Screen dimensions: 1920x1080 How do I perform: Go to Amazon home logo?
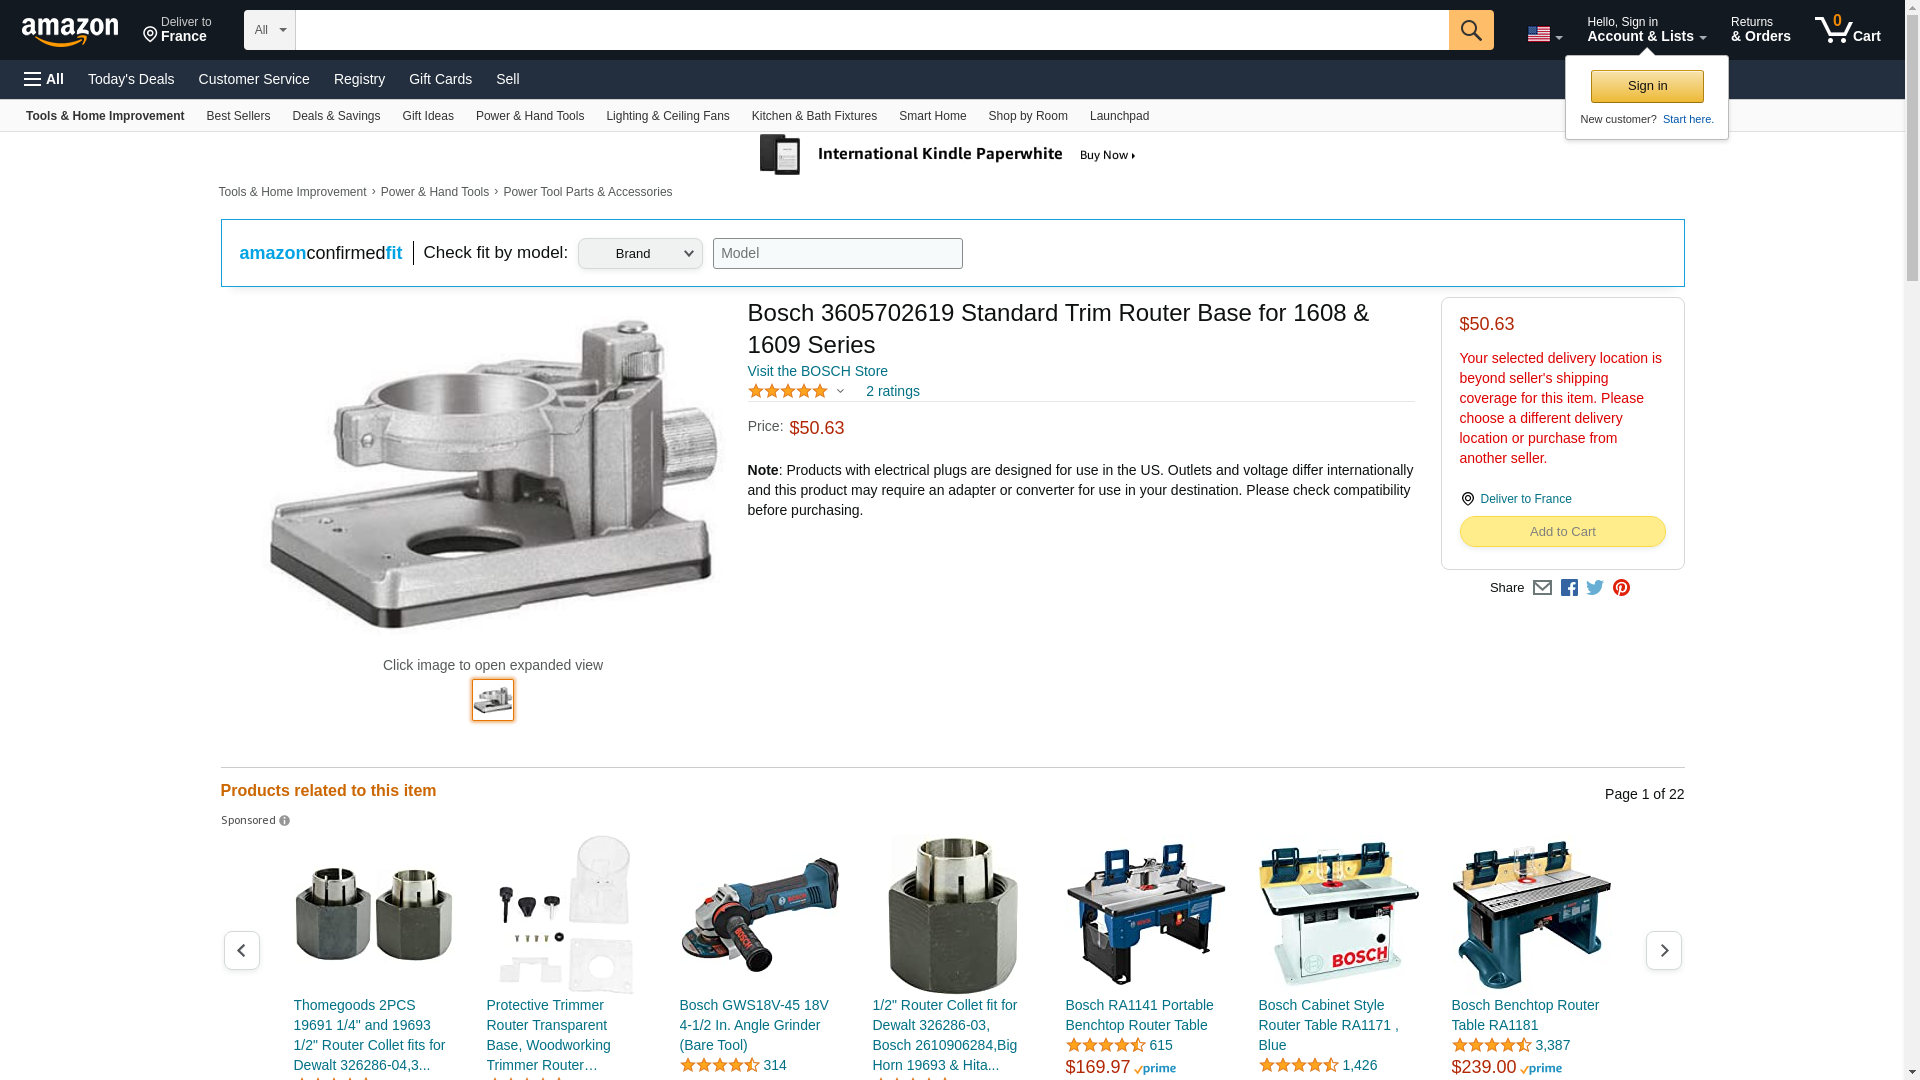coord(70,31)
